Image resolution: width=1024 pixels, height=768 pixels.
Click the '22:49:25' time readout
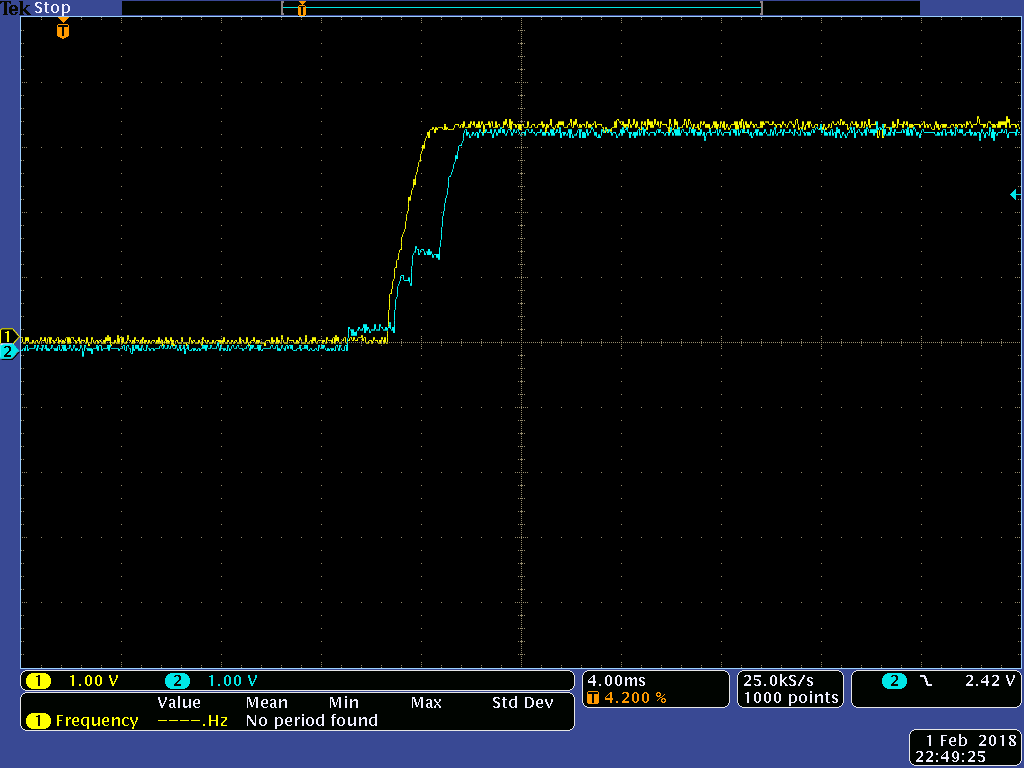click(951, 758)
